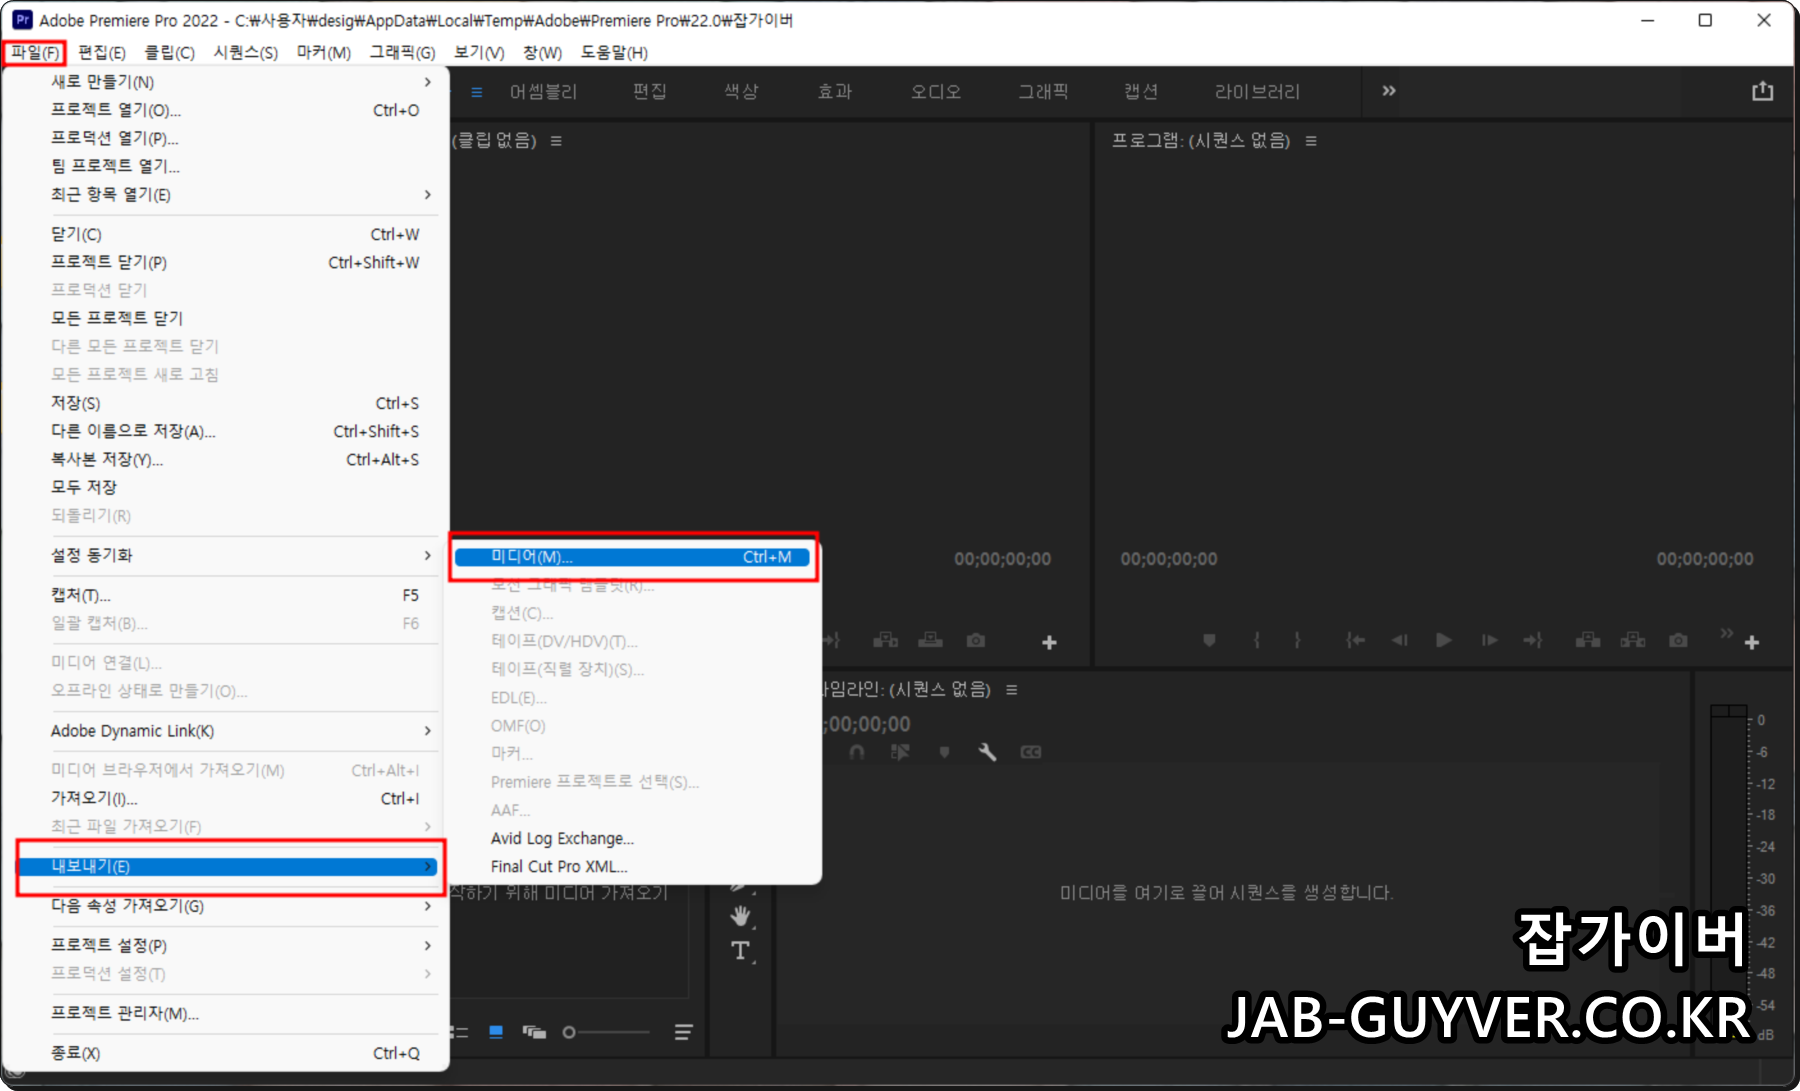Viewport: 1800px width, 1091px height.
Task: Open Timeline panel menu
Action: [1011, 690]
